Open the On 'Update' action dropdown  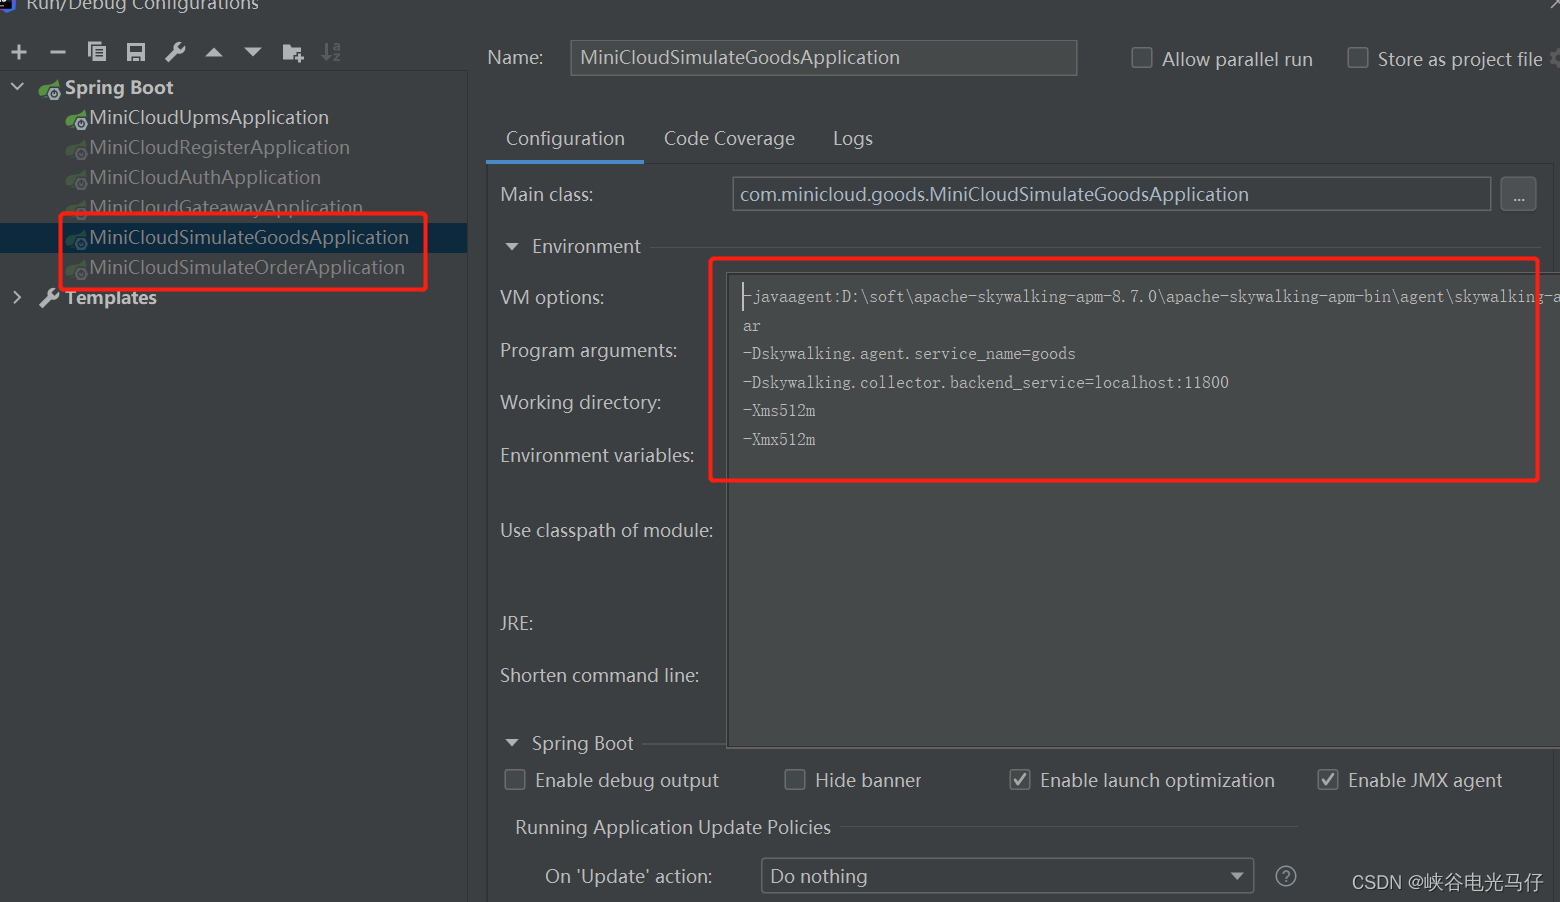(1007, 876)
